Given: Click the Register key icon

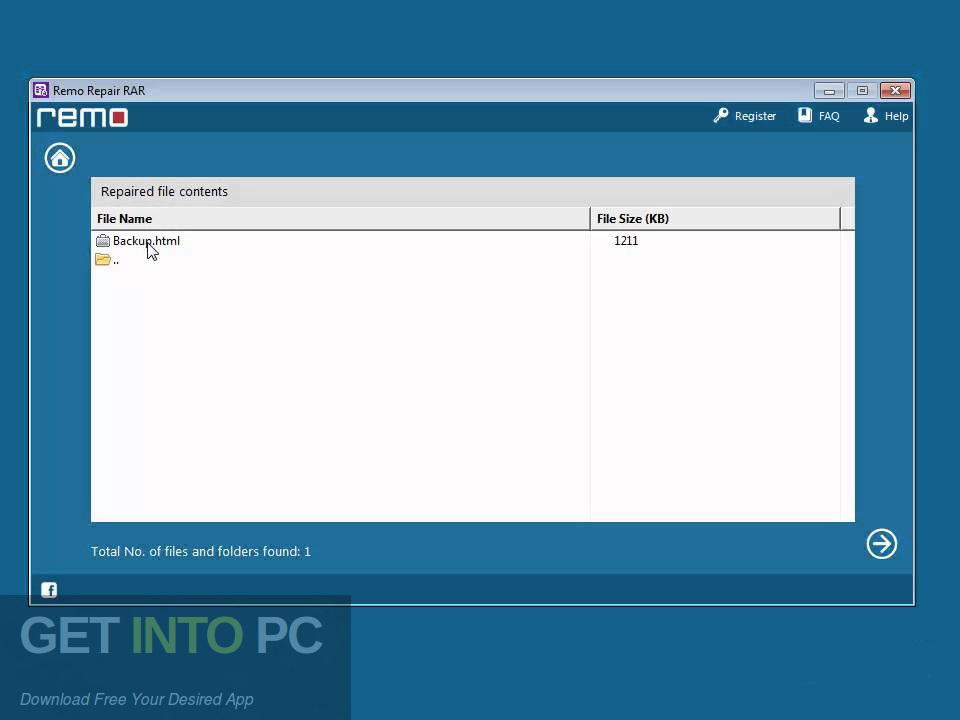Looking at the screenshot, I should [x=721, y=116].
